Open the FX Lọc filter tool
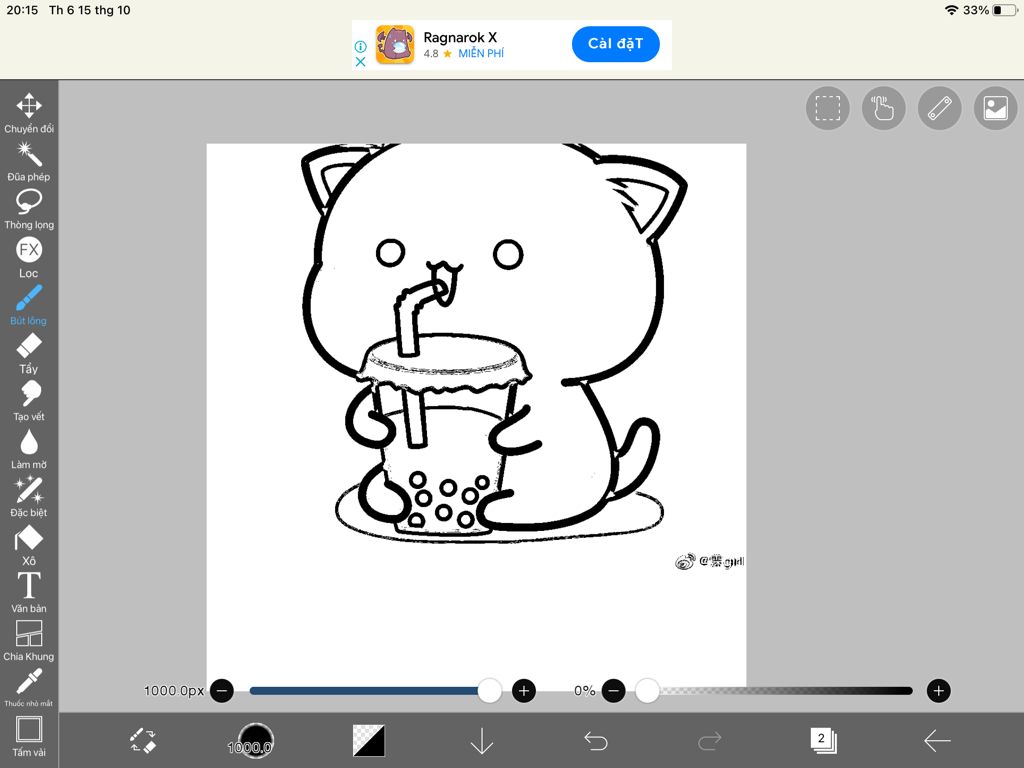The width and height of the screenshot is (1024, 768). [29, 257]
